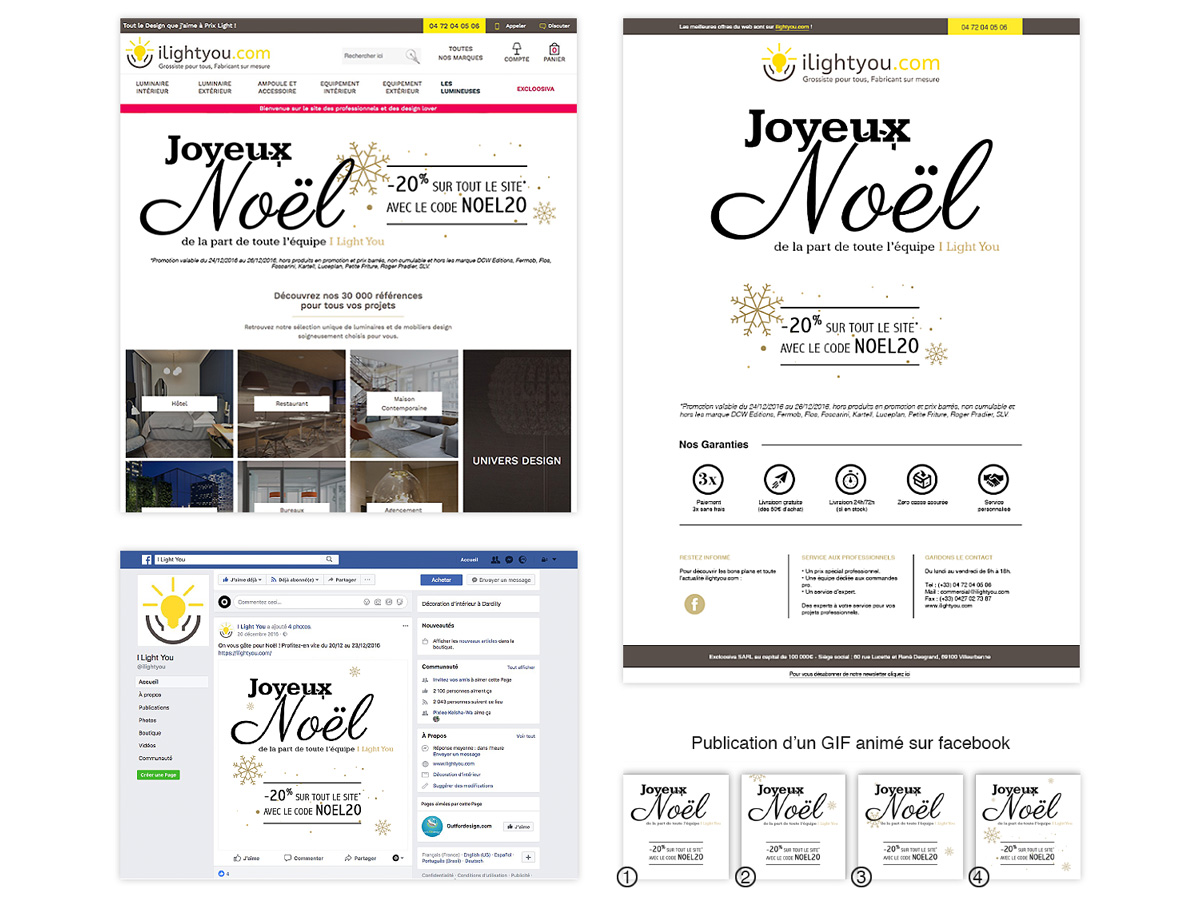Open the Panier shopping bag icon

point(554,49)
